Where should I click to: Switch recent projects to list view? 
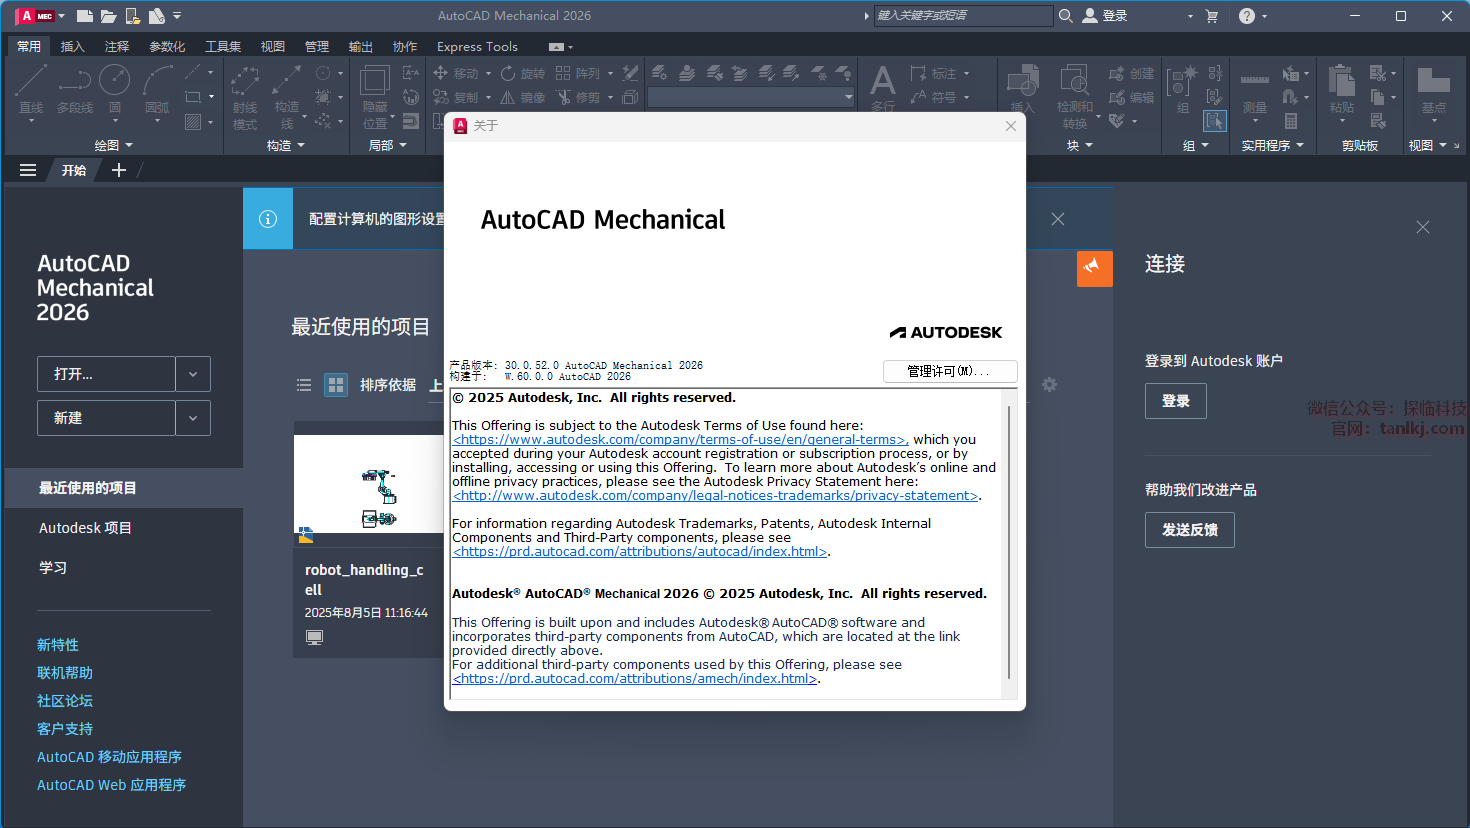click(304, 385)
